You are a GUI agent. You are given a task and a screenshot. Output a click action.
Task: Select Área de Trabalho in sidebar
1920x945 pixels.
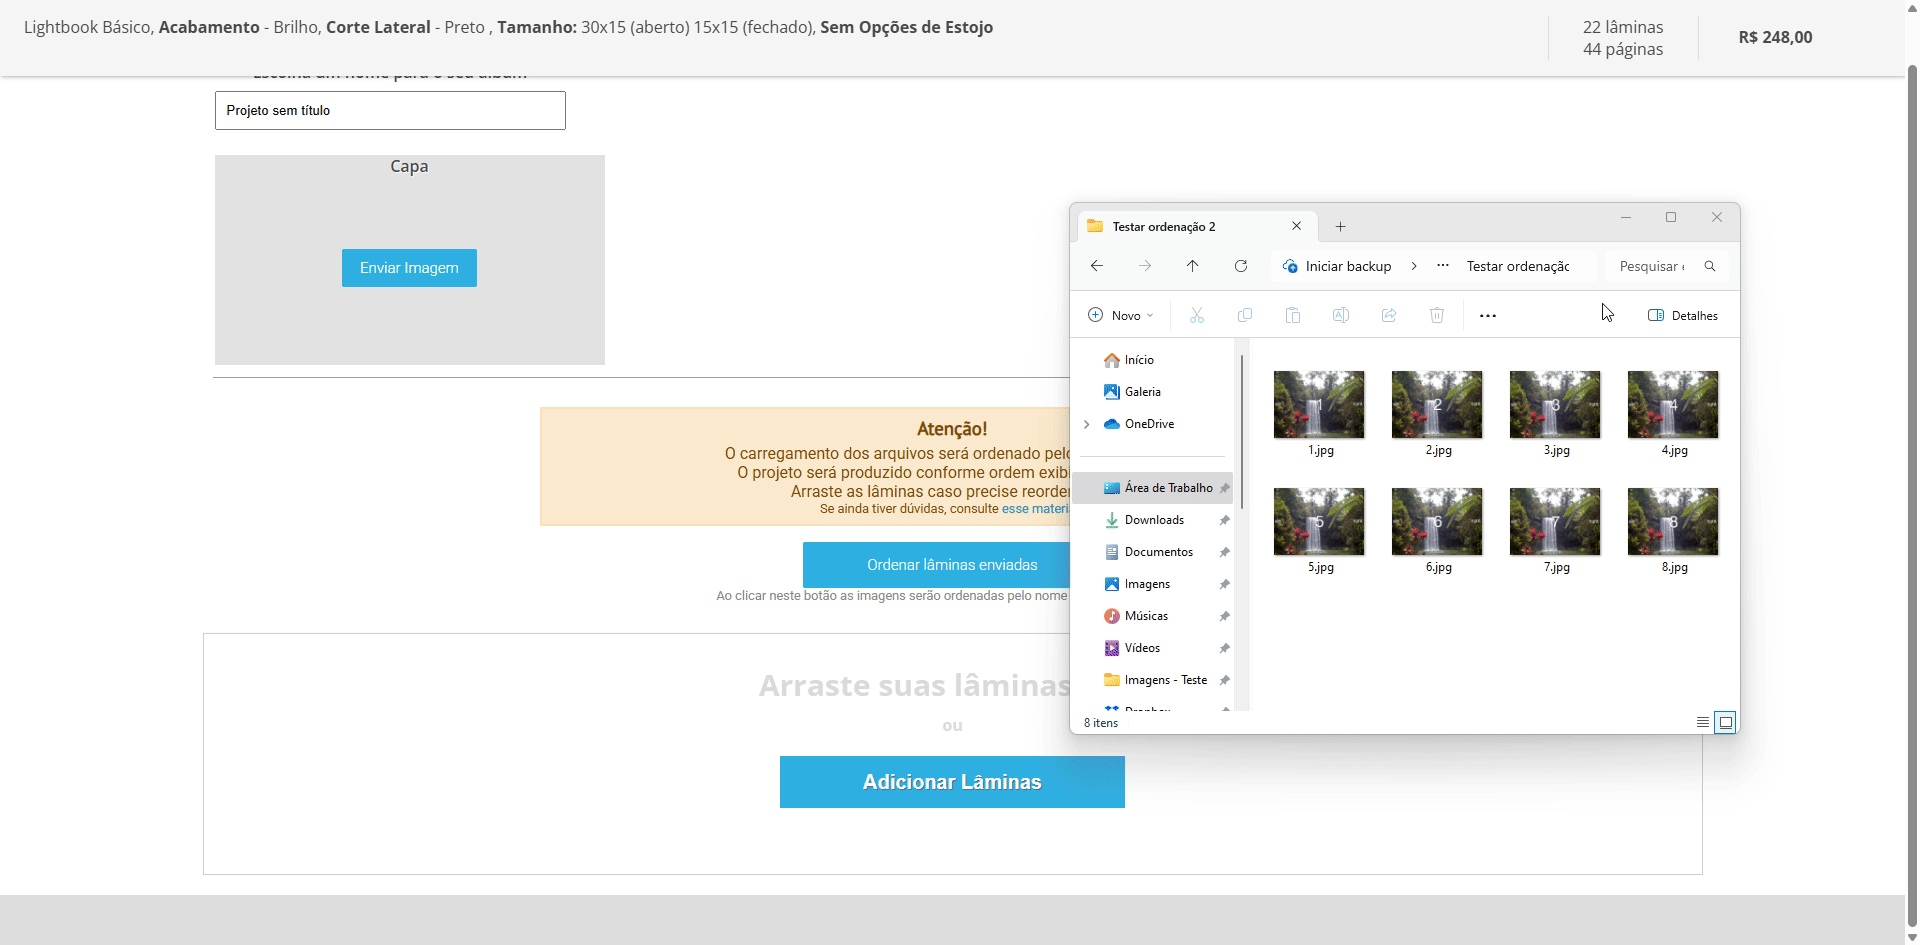click(x=1153, y=488)
